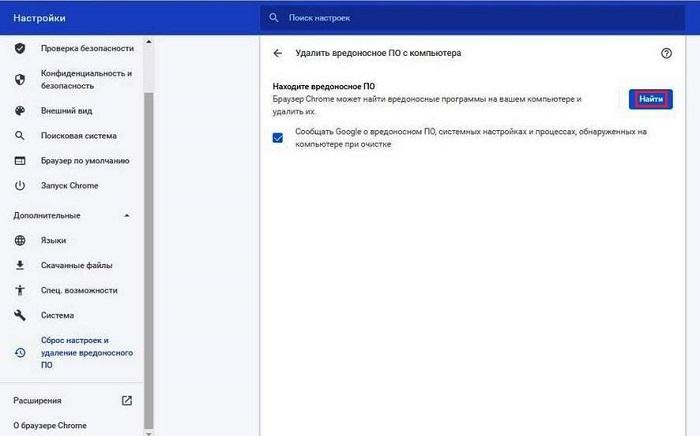This screenshot has width=700, height=436.
Task: Click the accessibility icon for Спец. возможности
Action: [20, 291]
